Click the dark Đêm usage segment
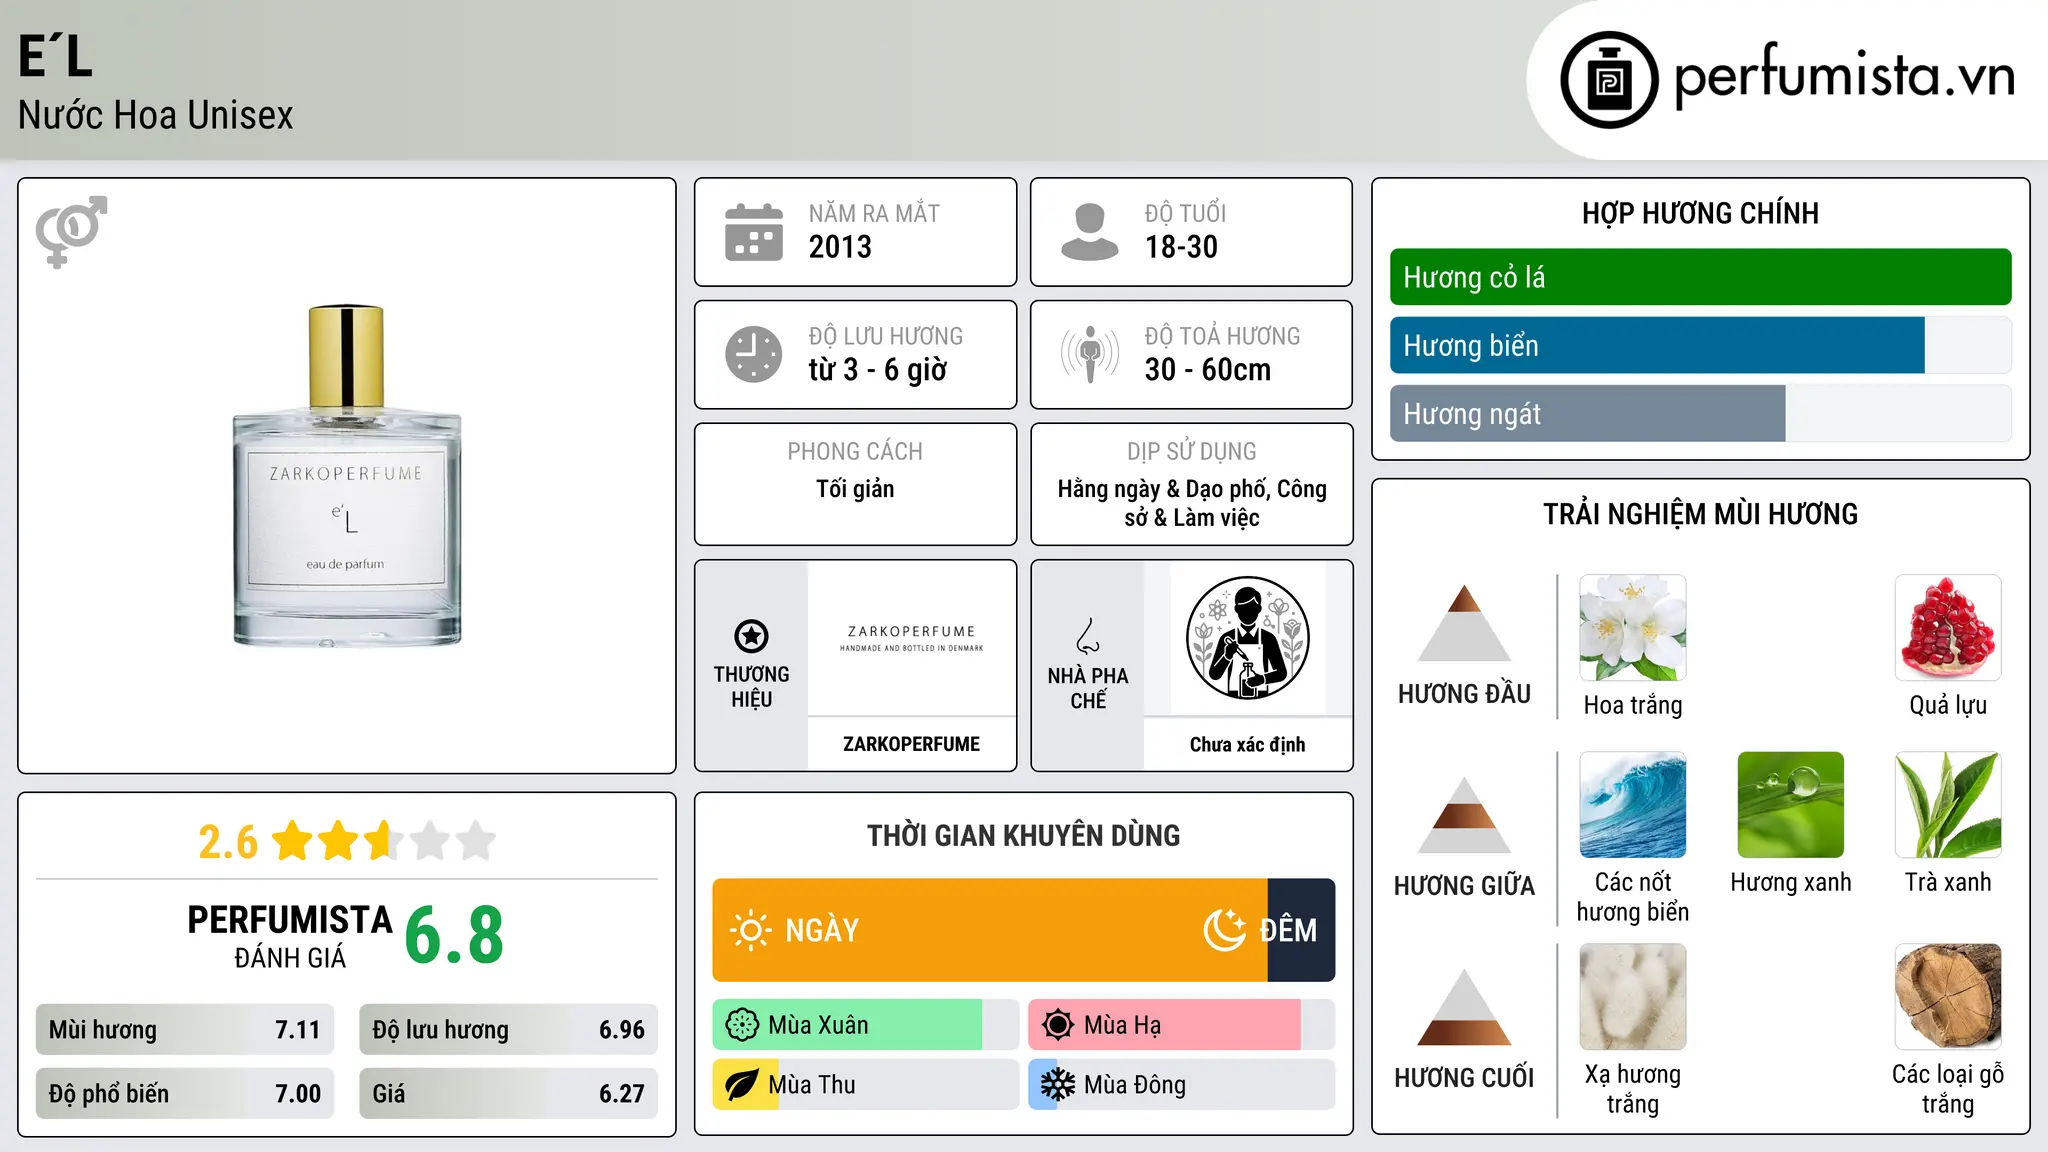The height and width of the screenshot is (1152, 2048). [x=1301, y=930]
